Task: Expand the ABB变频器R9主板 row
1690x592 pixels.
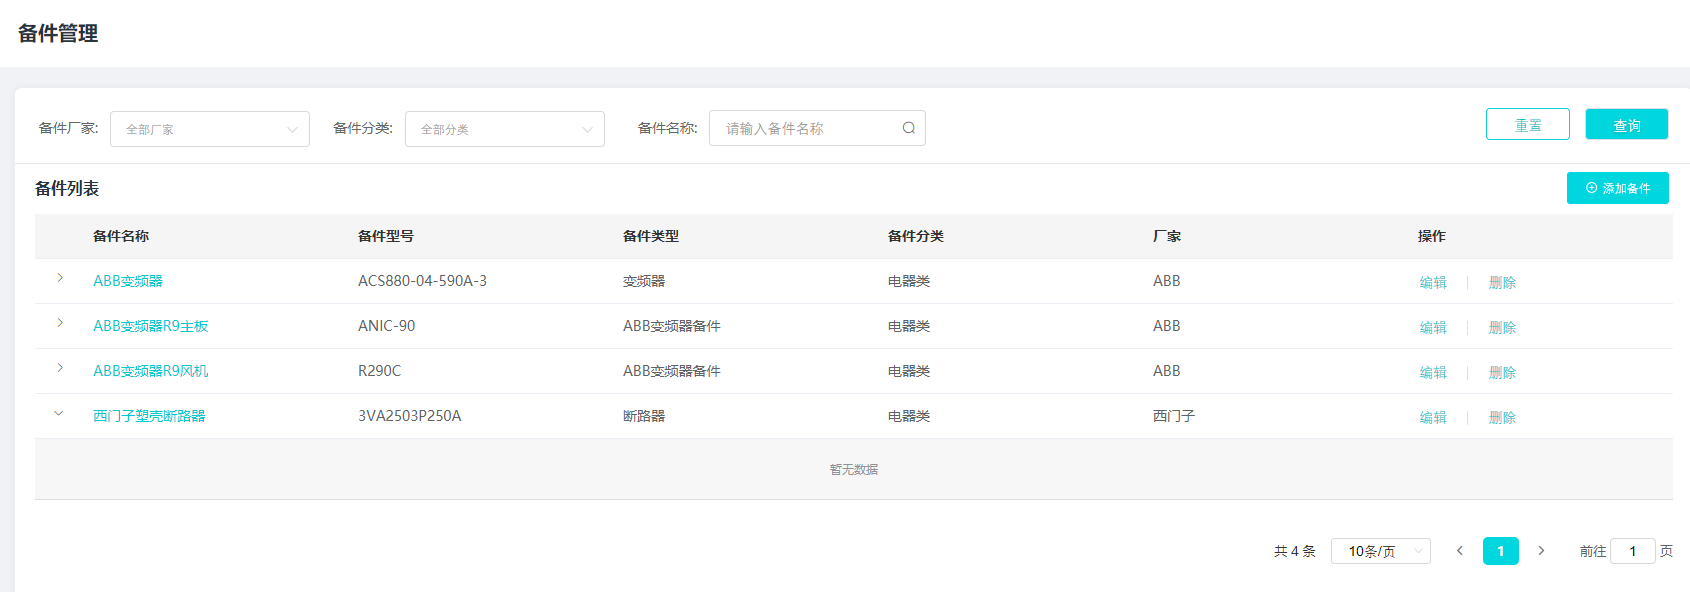Action: click(60, 323)
